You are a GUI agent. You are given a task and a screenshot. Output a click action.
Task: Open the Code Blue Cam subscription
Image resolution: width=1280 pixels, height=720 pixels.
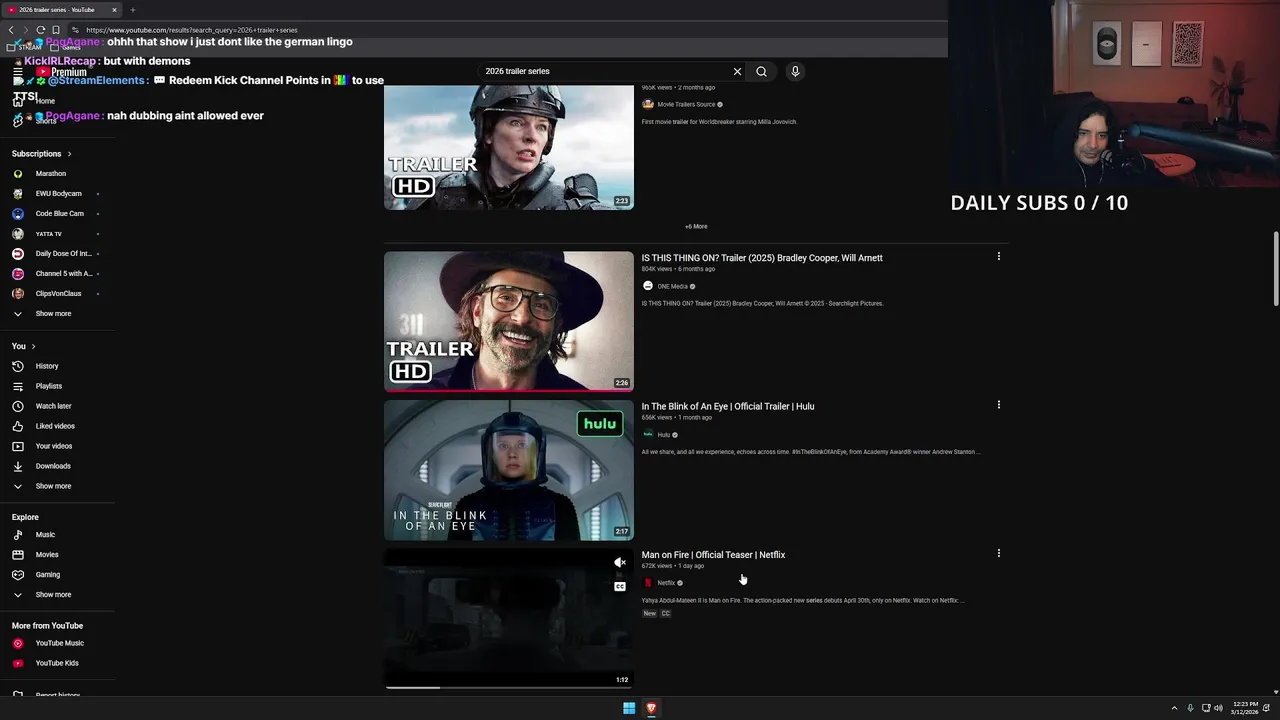click(59, 214)
